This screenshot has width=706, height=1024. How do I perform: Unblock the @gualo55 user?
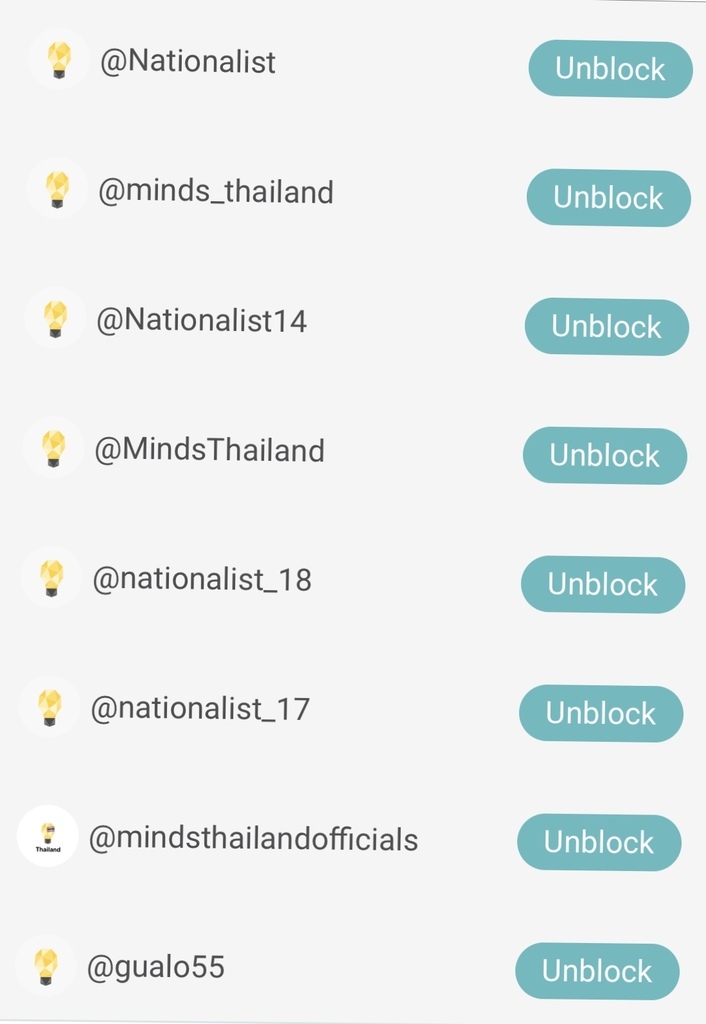[x=596, y=971]
